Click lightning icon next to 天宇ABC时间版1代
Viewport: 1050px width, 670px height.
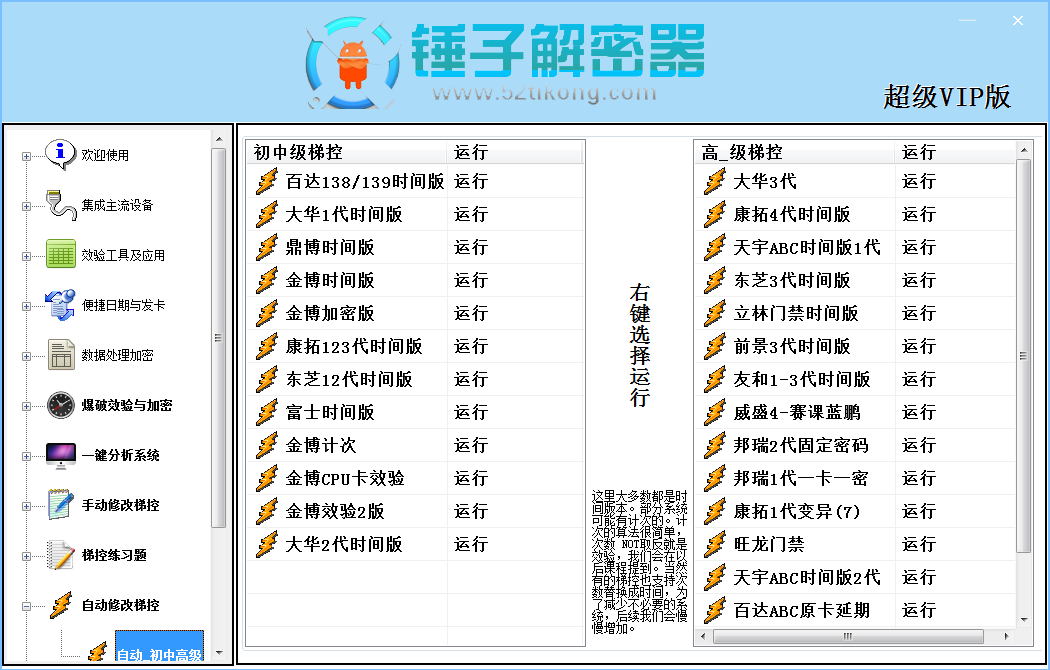pos(715,247)
